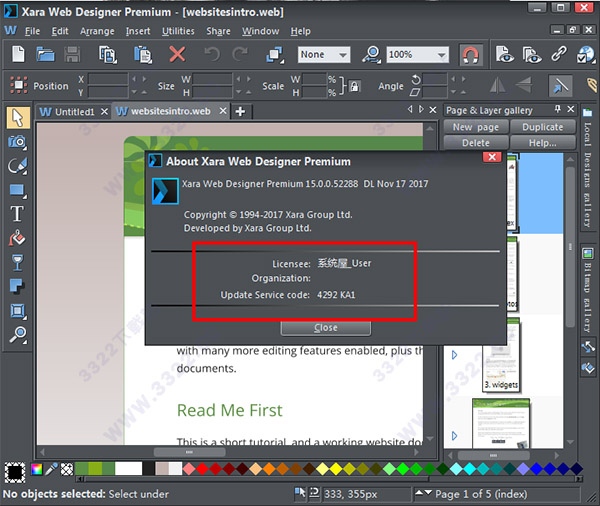
Task: Select the Rectangle tool
Action: click(18, 190)
